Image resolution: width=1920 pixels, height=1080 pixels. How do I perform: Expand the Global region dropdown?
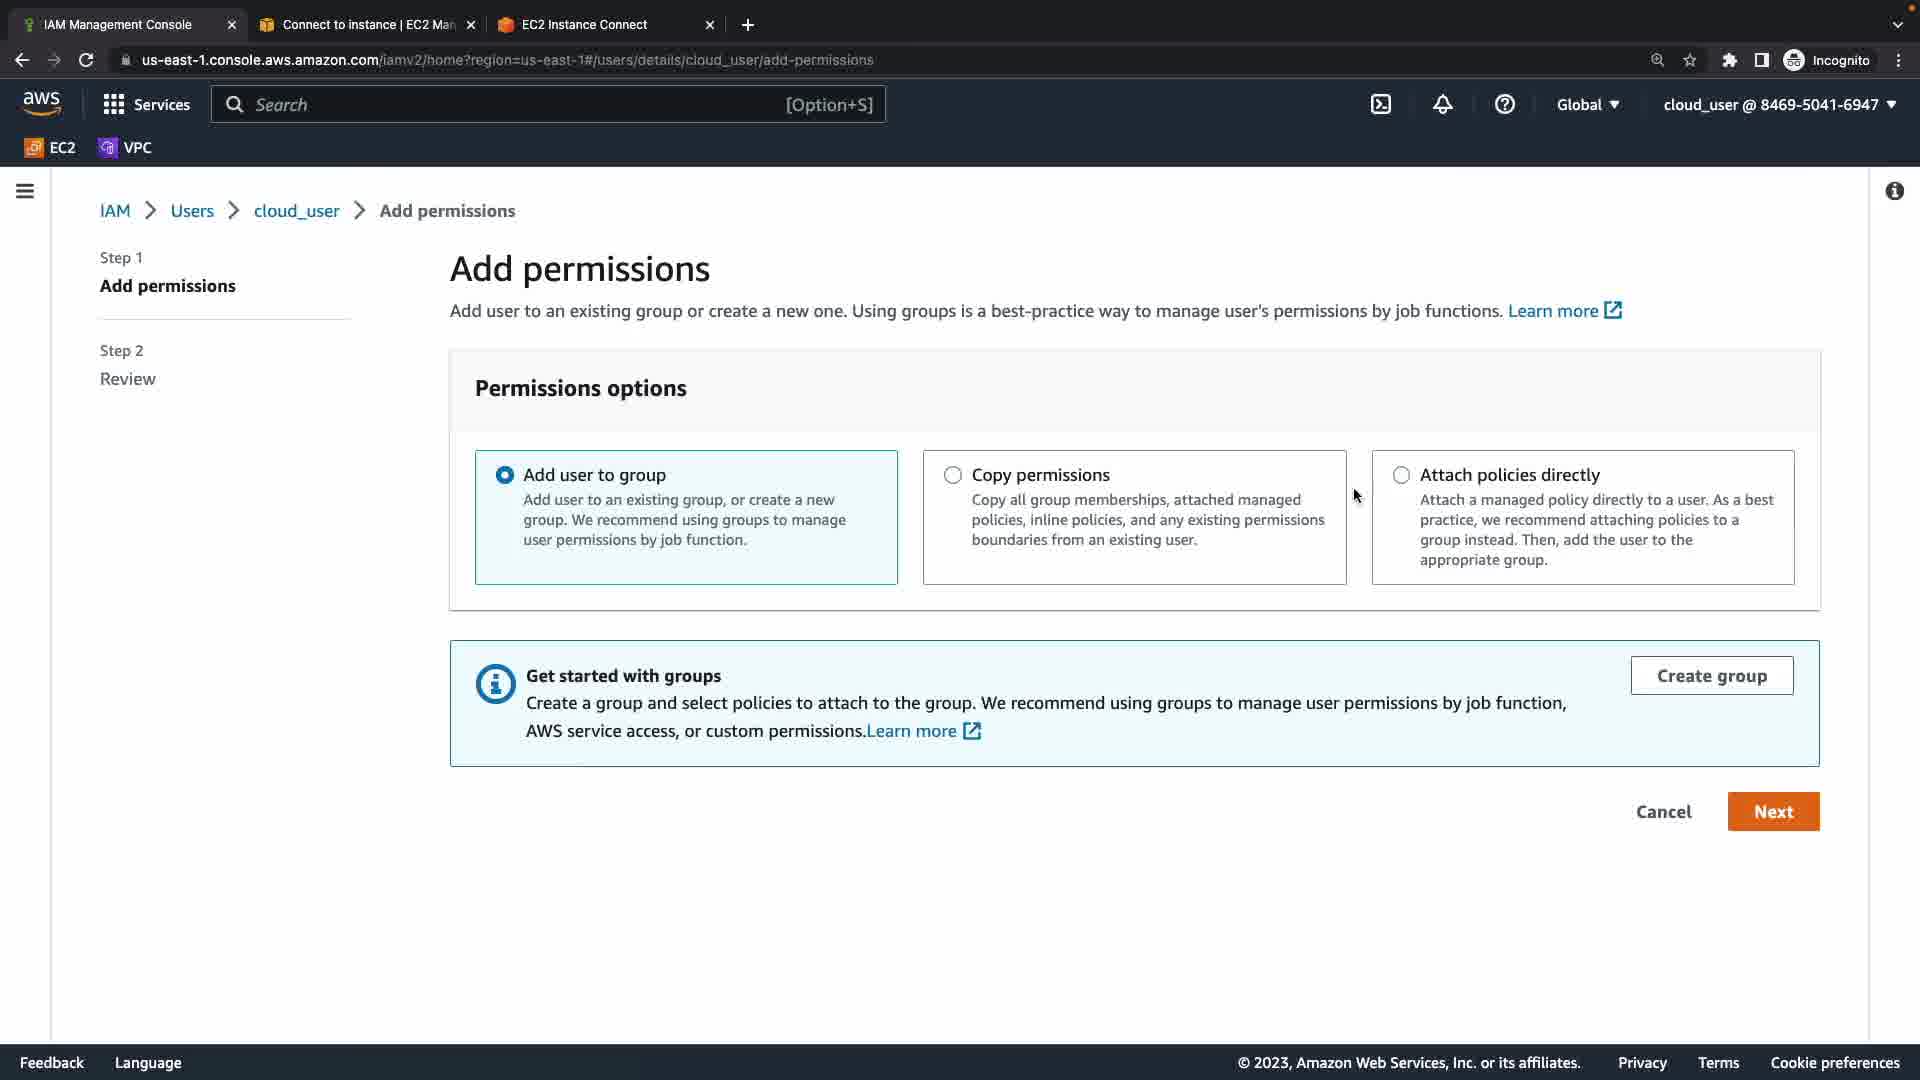[1588, 104]
